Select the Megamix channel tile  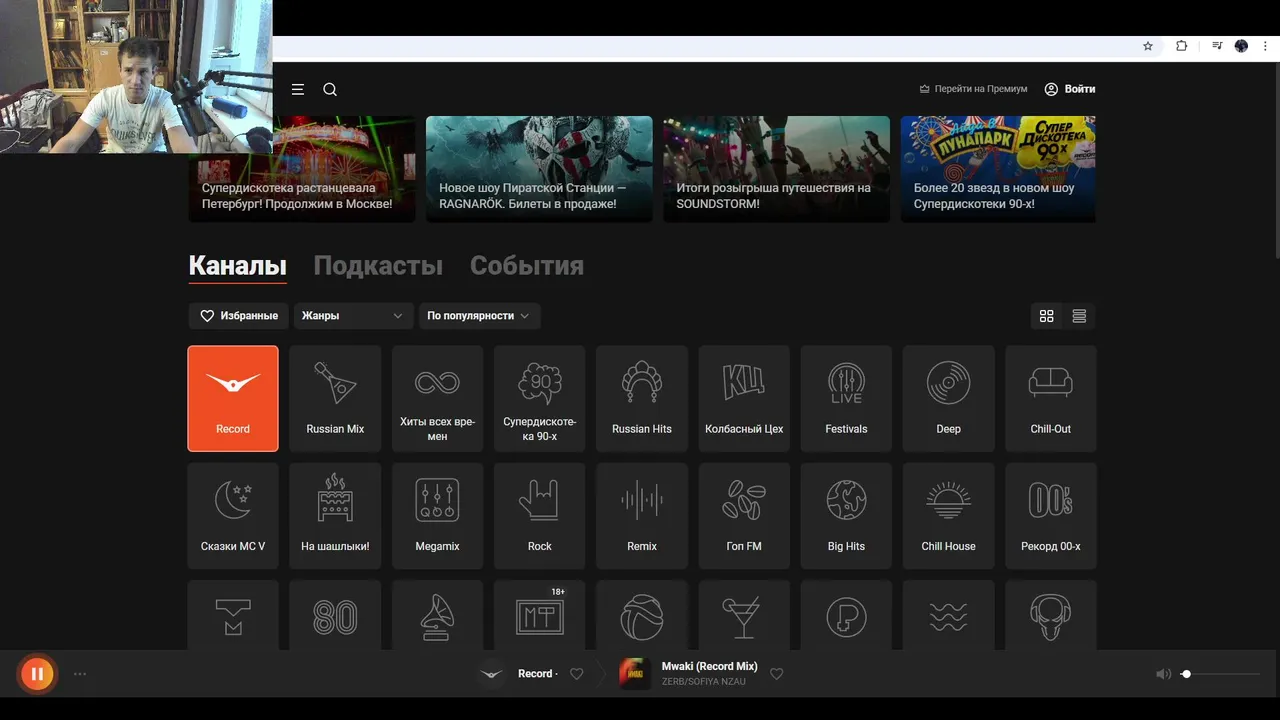(437, 516)
